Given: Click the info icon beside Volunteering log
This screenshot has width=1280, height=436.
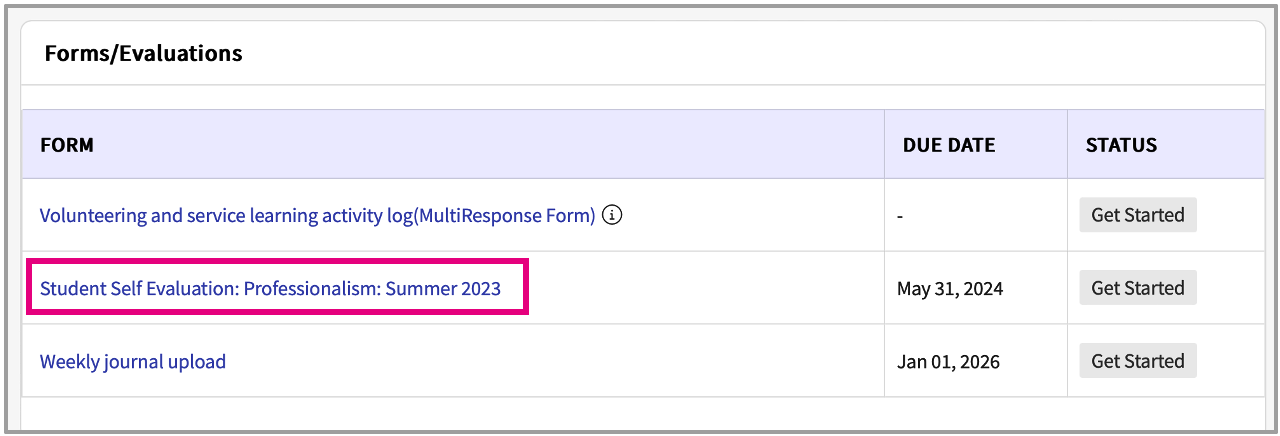Looking at the screenshot, I should (x=613, y=215).
